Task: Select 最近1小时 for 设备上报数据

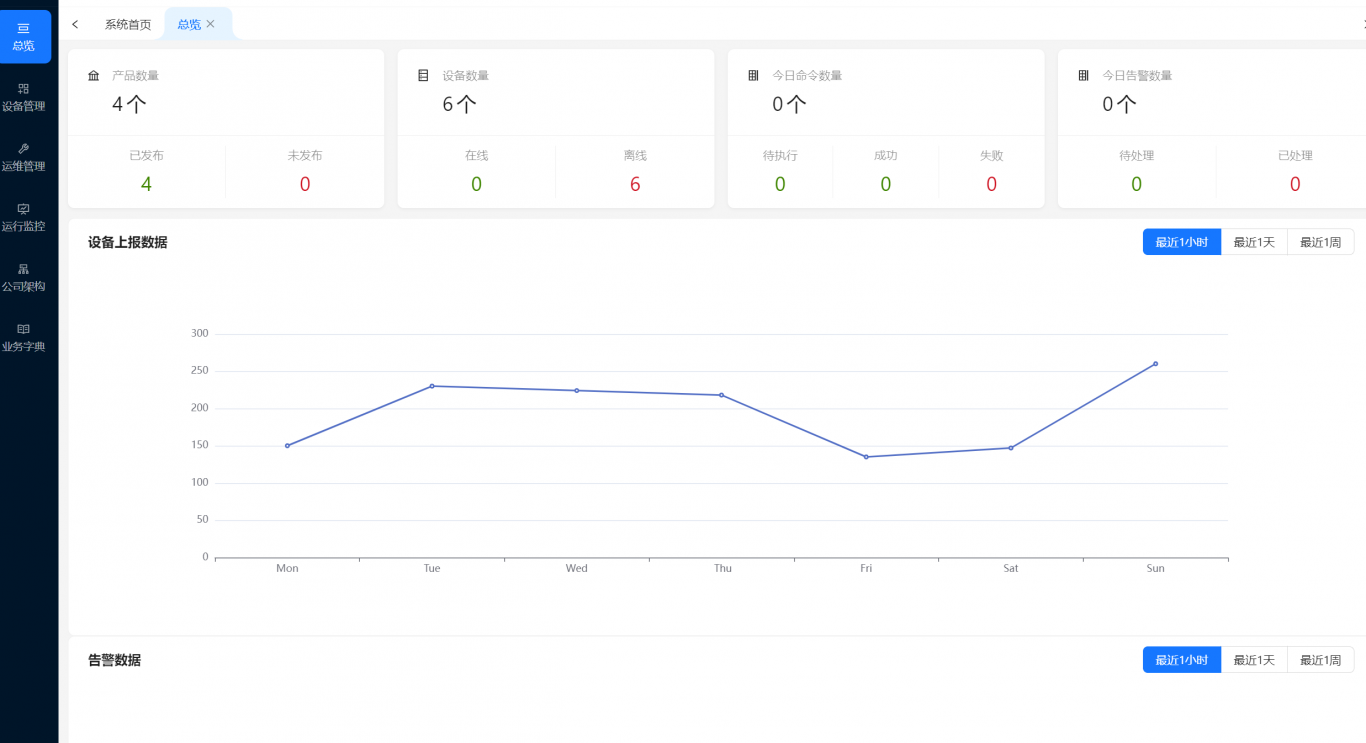Action: [x=1182, y=242]
